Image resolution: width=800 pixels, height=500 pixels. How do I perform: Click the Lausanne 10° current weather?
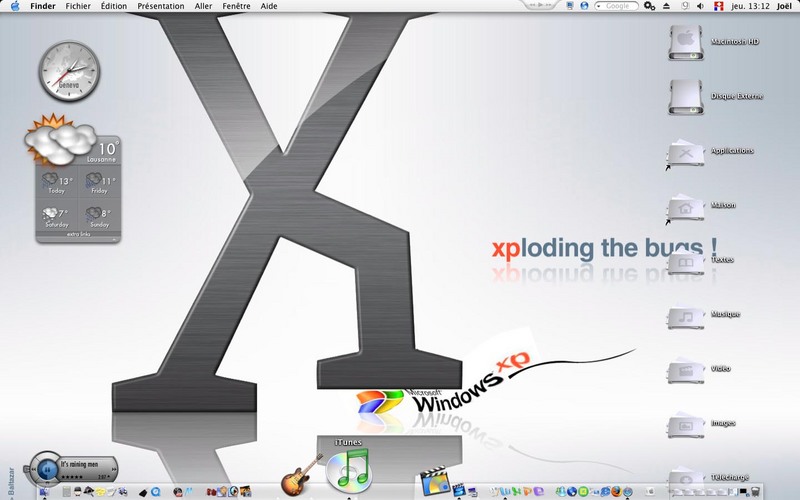[x=102, y=152]
